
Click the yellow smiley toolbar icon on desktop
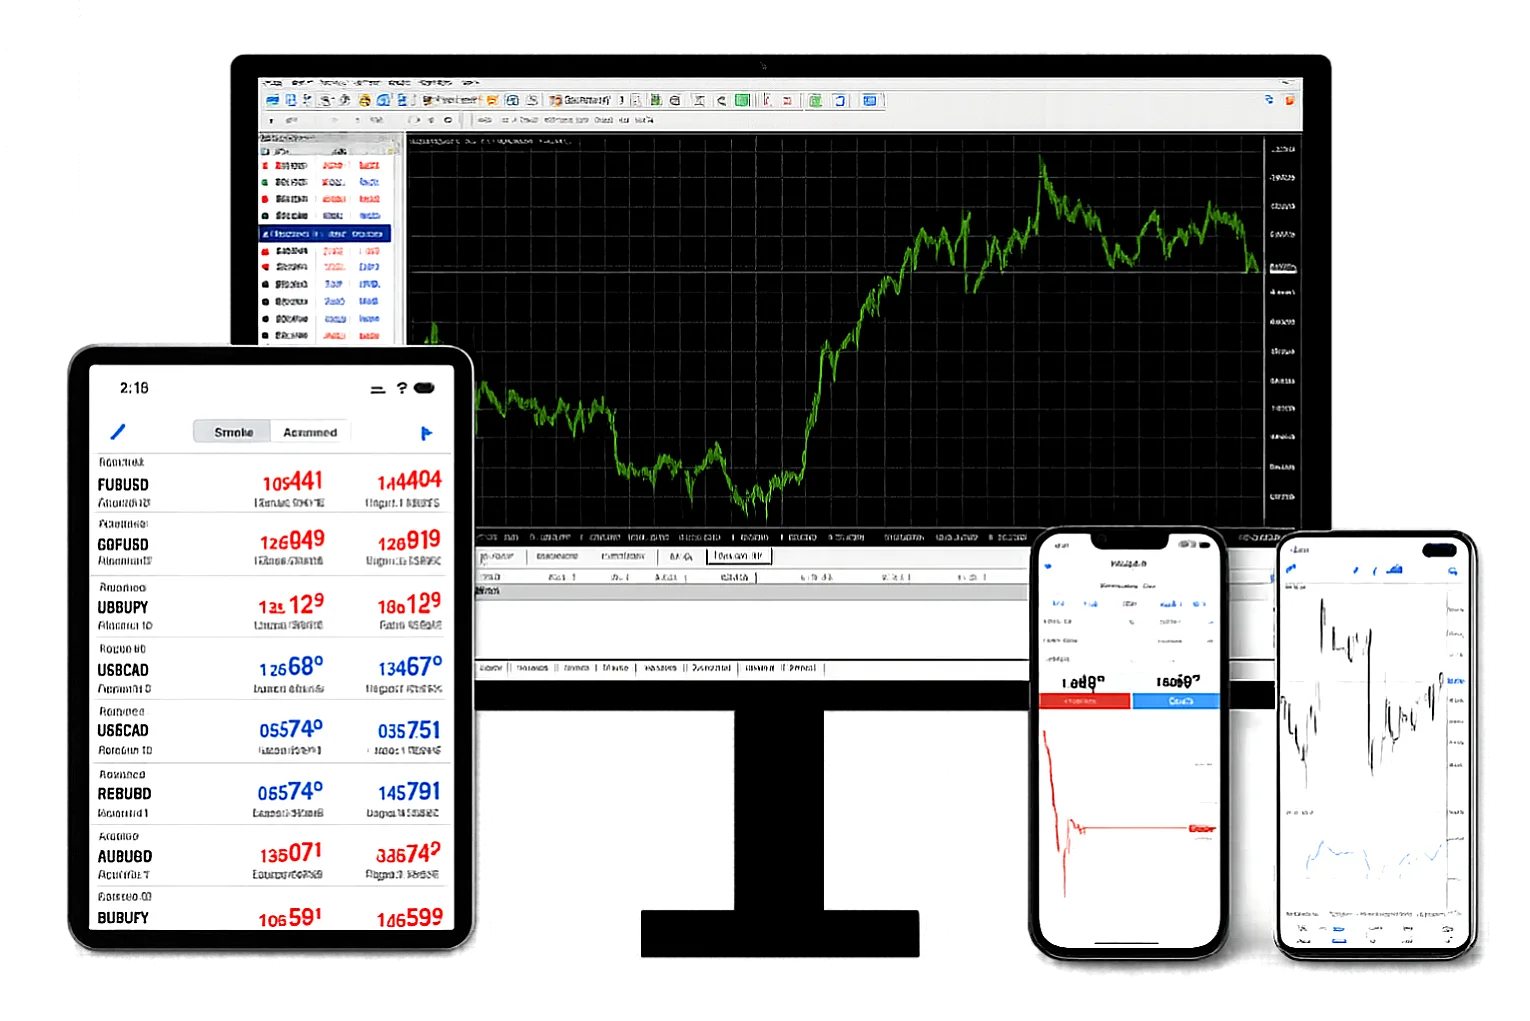[364, 100]
